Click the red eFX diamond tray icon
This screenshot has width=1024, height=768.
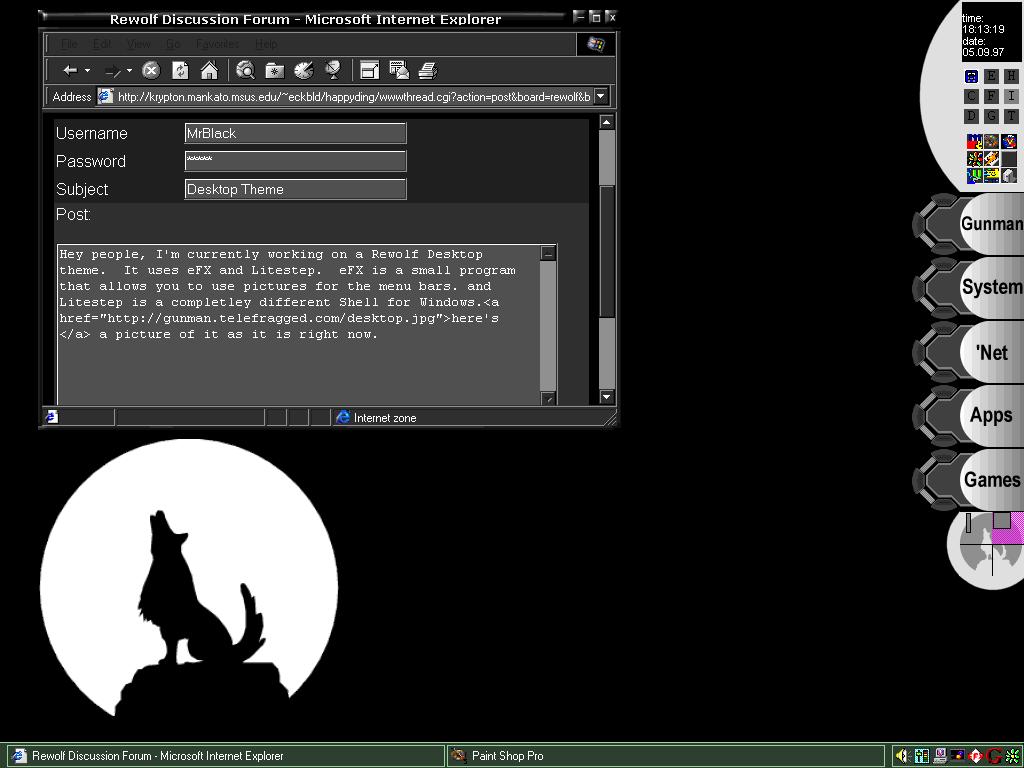pos(976,756)
